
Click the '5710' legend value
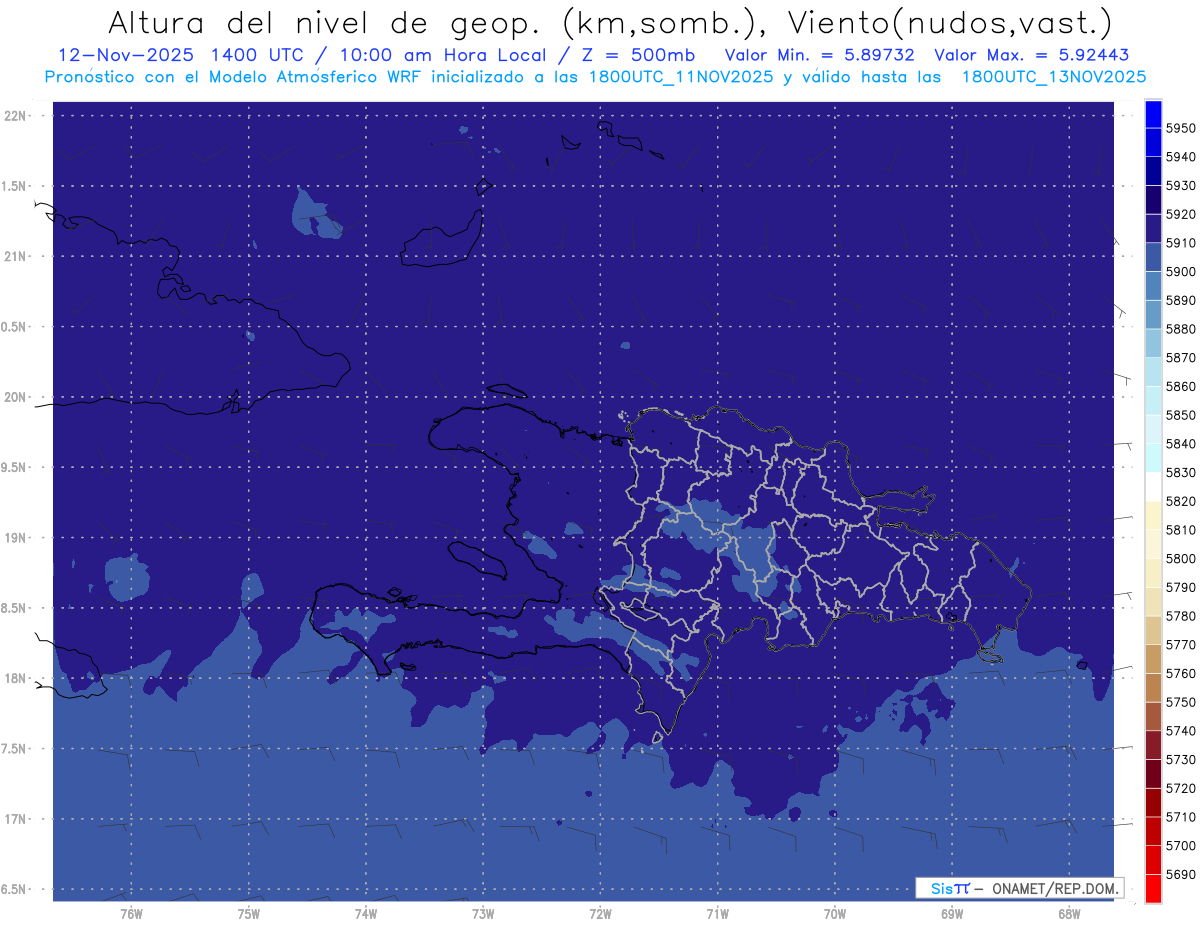click(x=1181, y=817)
